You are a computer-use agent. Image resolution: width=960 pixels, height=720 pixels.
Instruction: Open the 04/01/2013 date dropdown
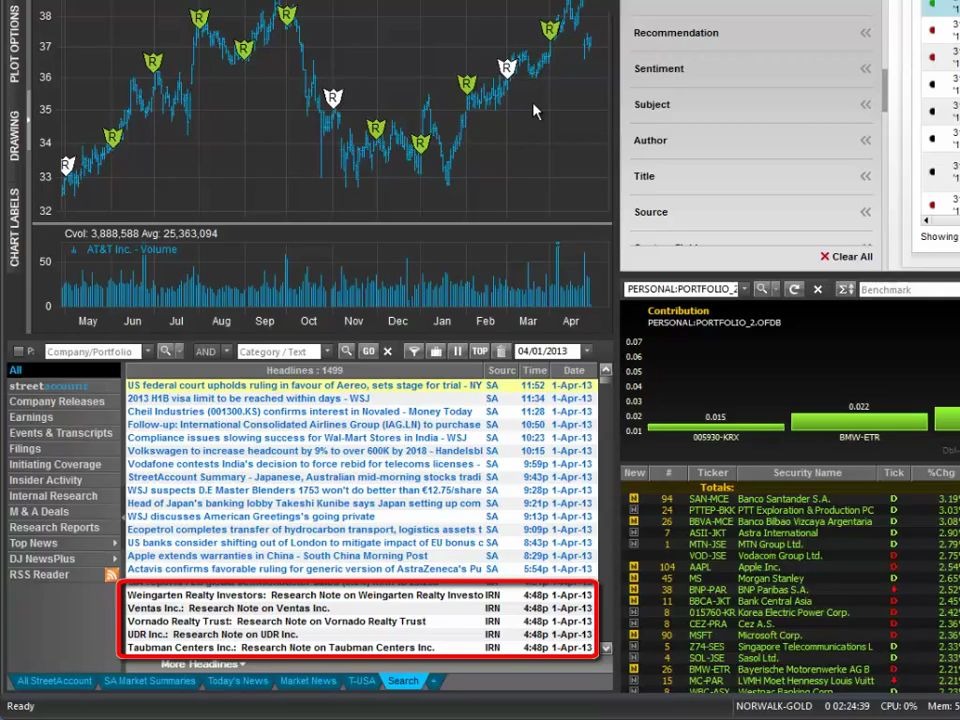tap(587, 351)
